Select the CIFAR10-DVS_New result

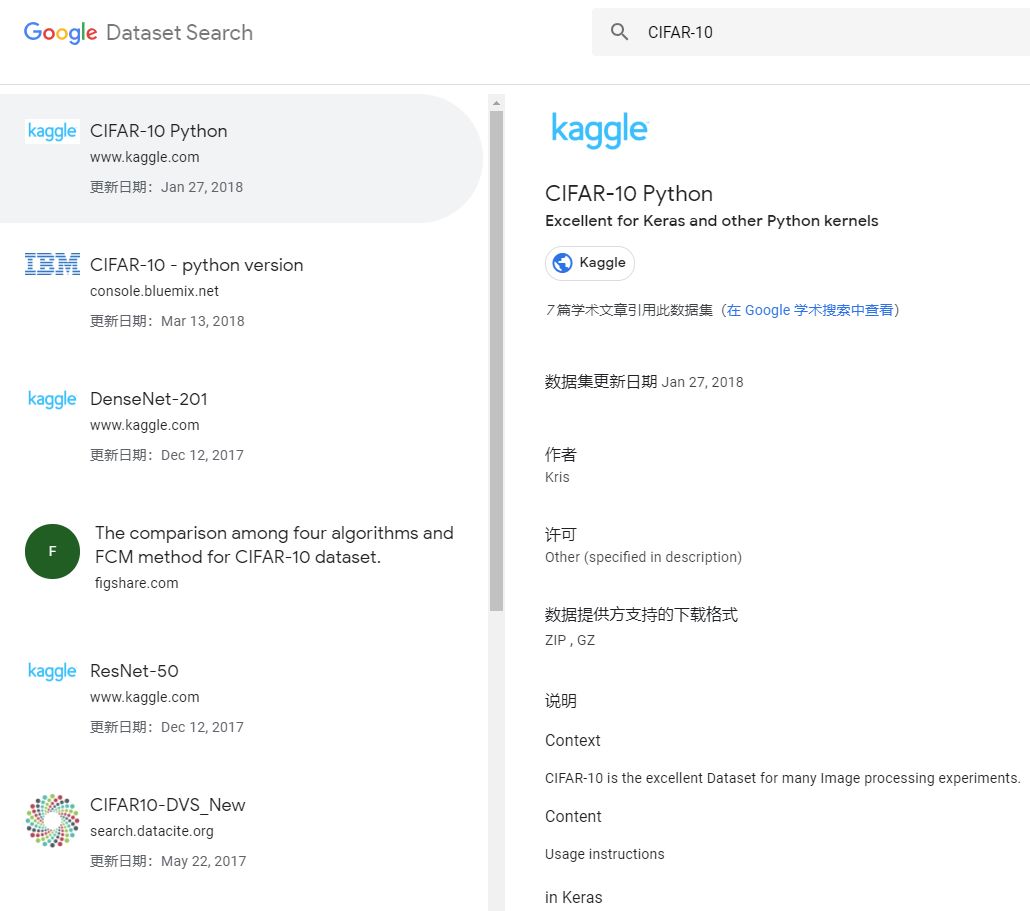[x=167, y=805]
